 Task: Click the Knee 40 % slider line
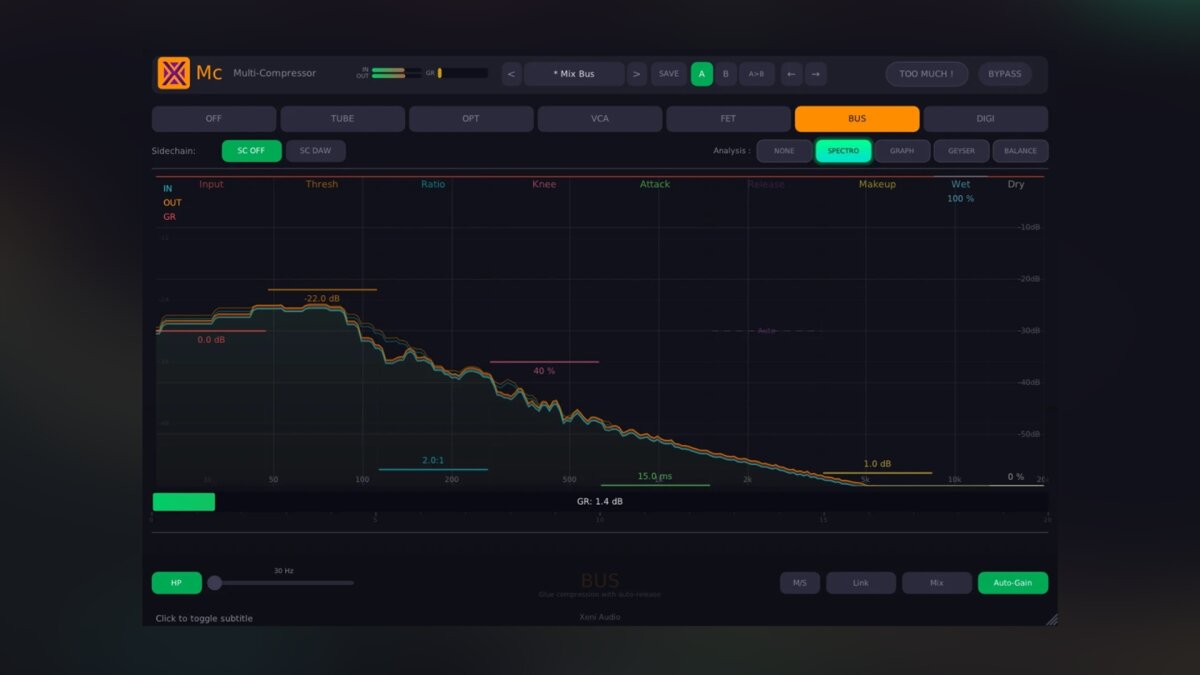click(x=544, y=362)
